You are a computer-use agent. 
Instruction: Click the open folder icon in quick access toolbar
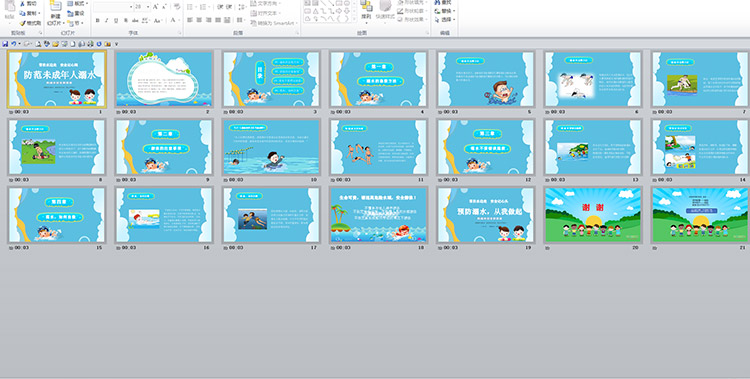tap(55, 44)
